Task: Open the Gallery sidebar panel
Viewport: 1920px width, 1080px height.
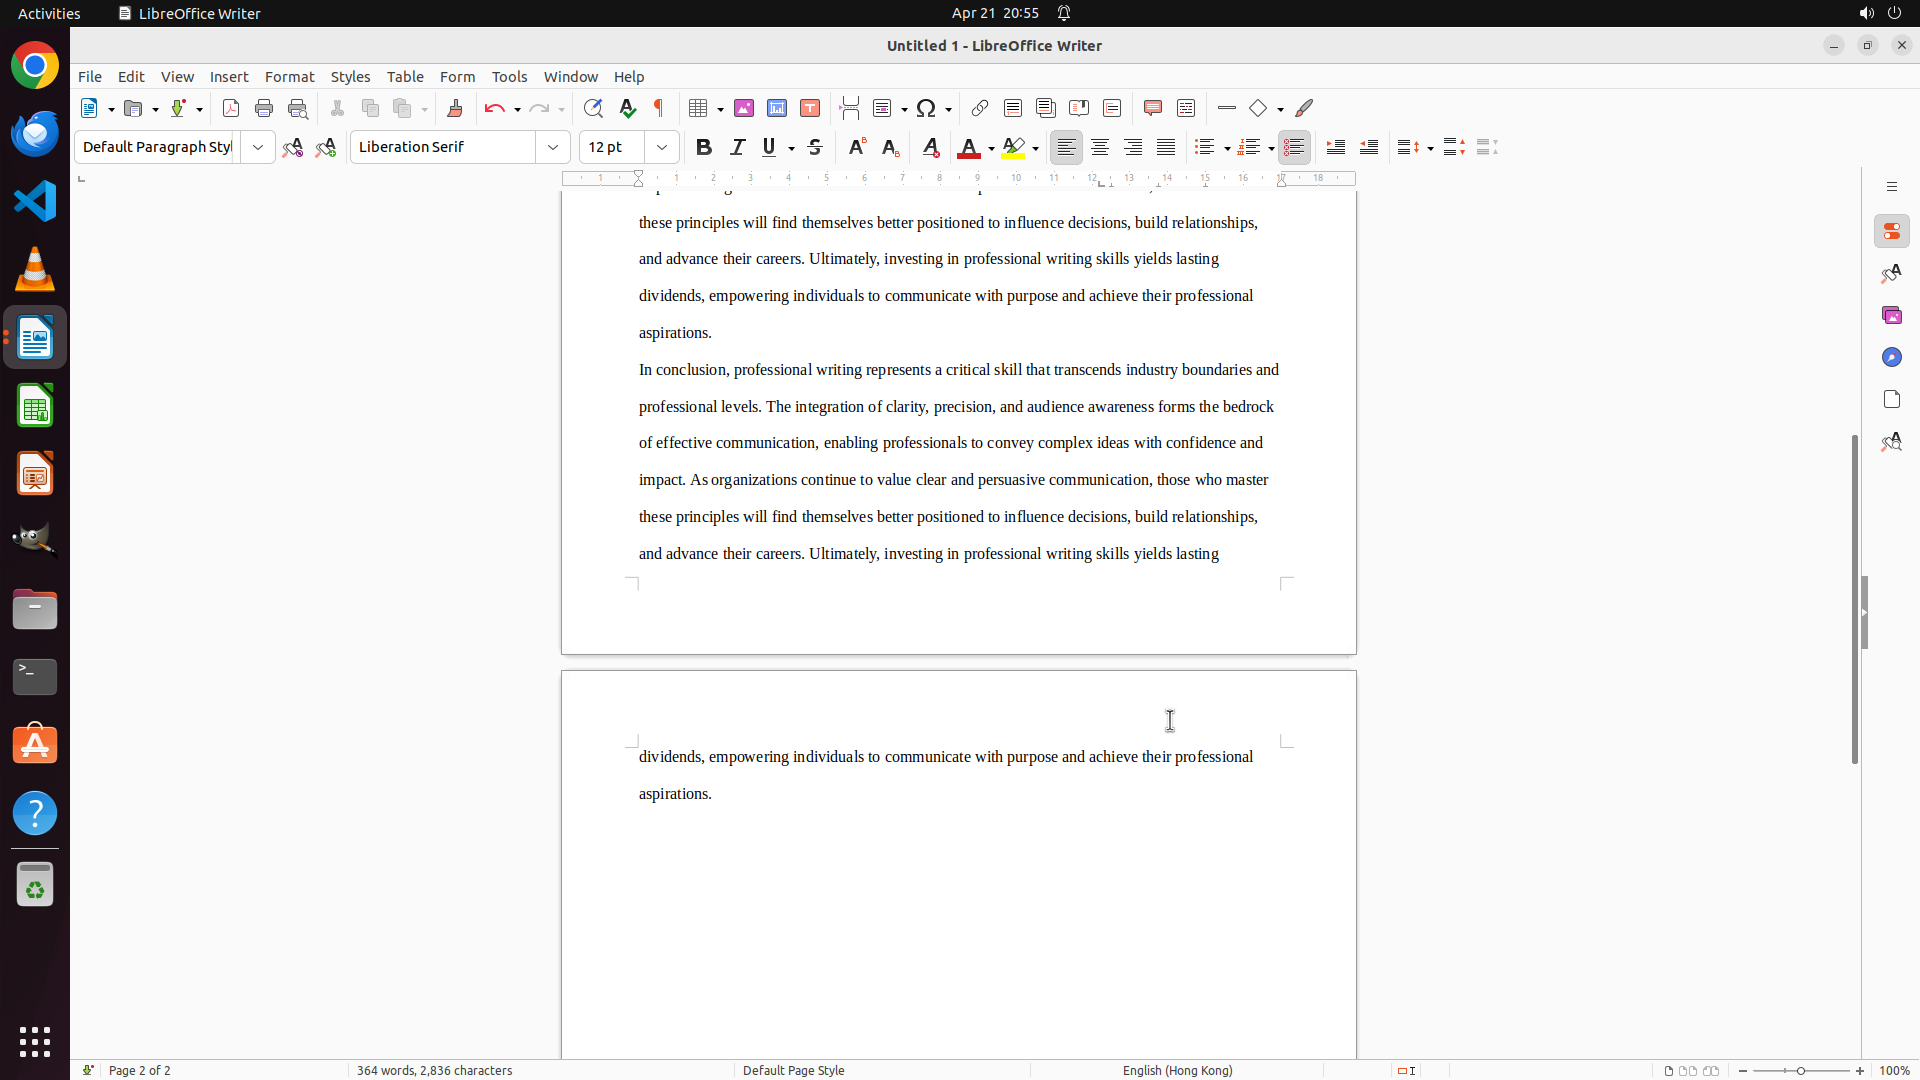Action: click(x=1891, y=315)
